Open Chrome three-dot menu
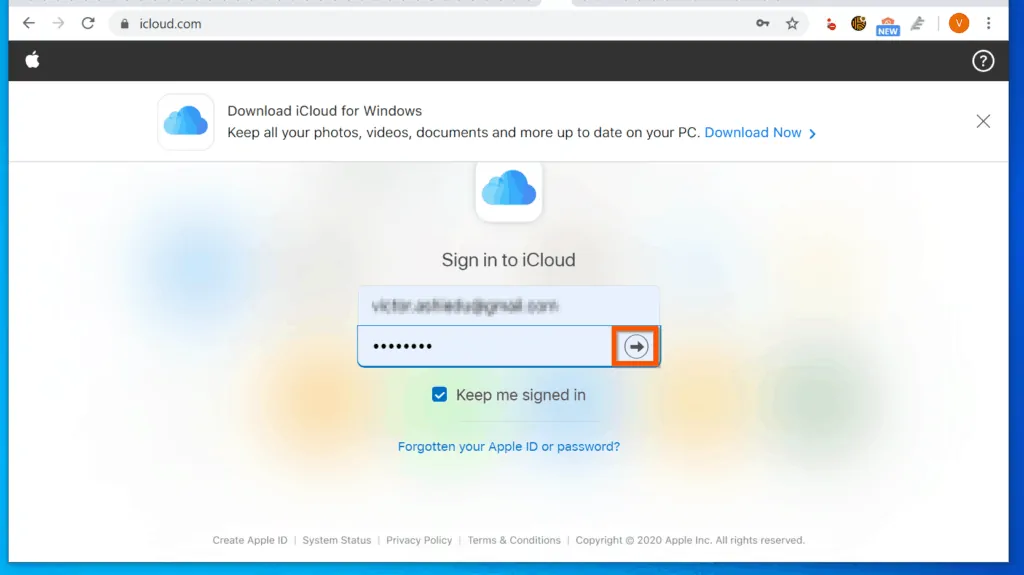The image size is (1024, 575). click(988, 24)
